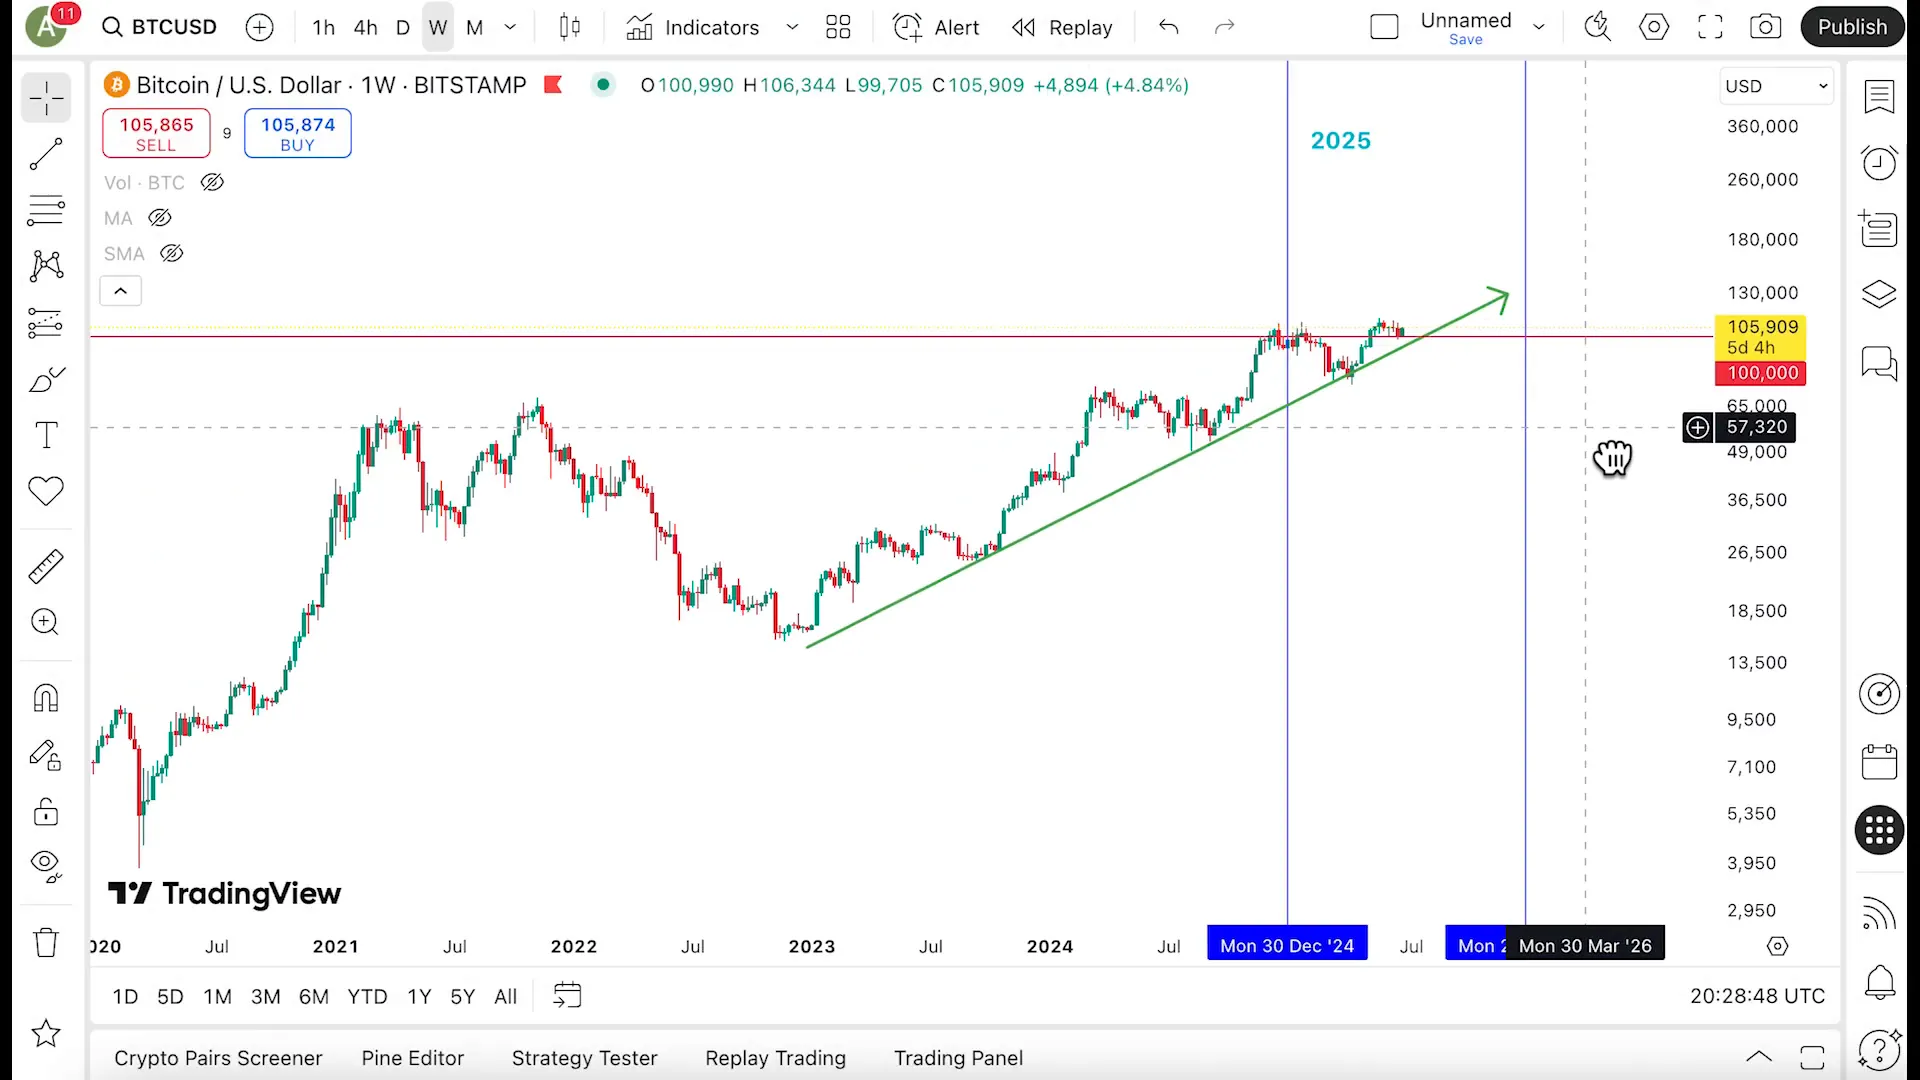Open chart settings hexagon icon
The image size is (1920, 1080).
click(1654, 27)
